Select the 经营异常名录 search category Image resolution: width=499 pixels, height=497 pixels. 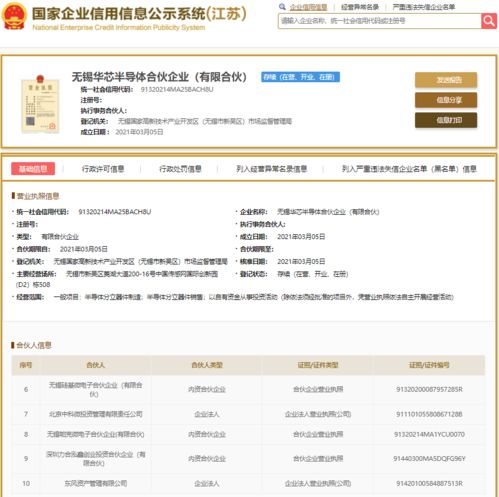[360, 7]
